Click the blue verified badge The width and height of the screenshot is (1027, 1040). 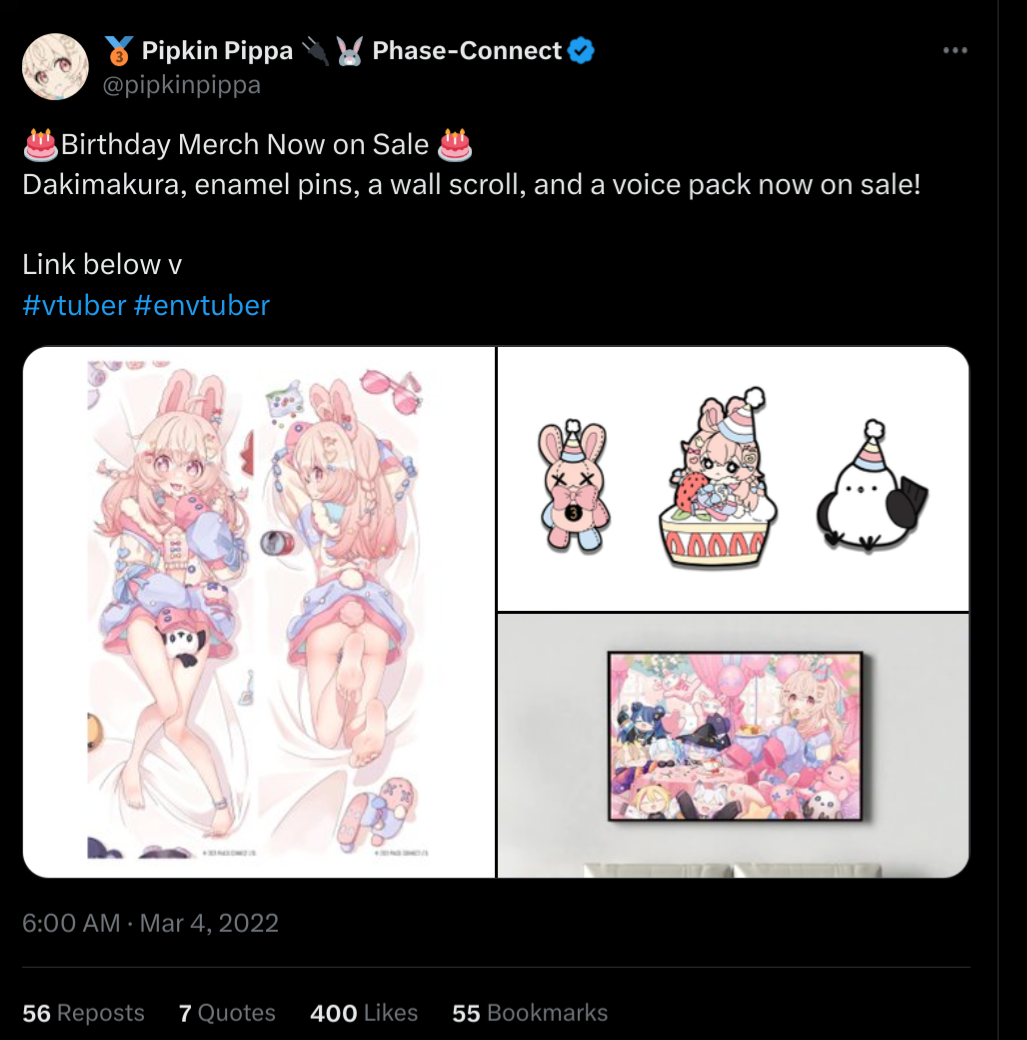581,50
